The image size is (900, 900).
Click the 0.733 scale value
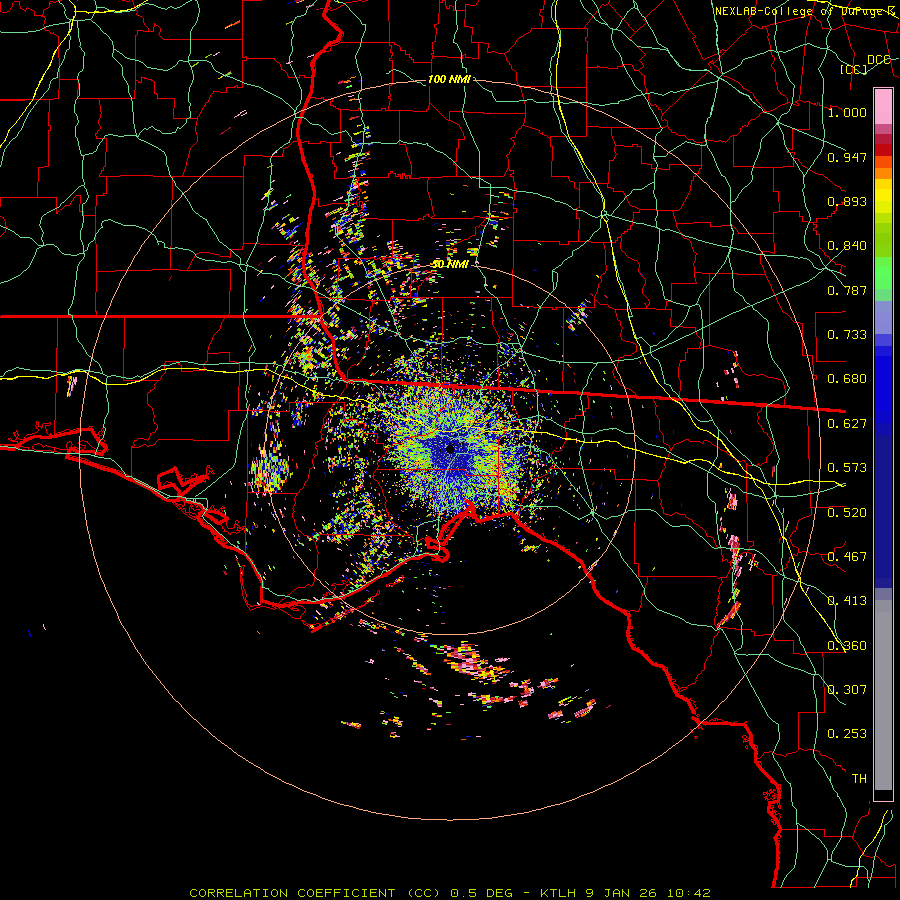pos(847,335)
